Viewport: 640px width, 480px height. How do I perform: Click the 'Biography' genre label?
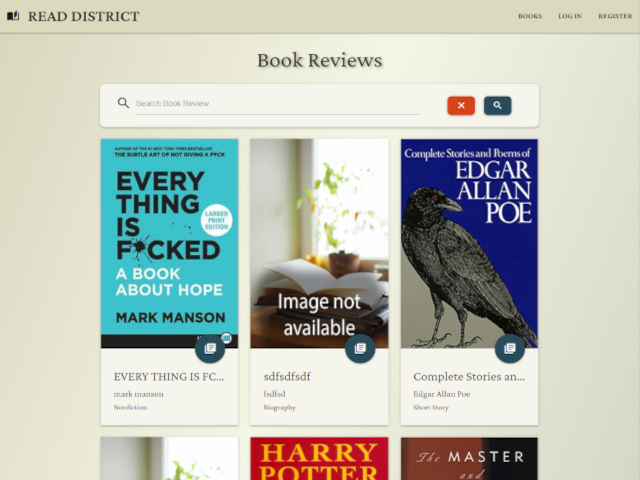pyautogui.click(x=280, y=407)
